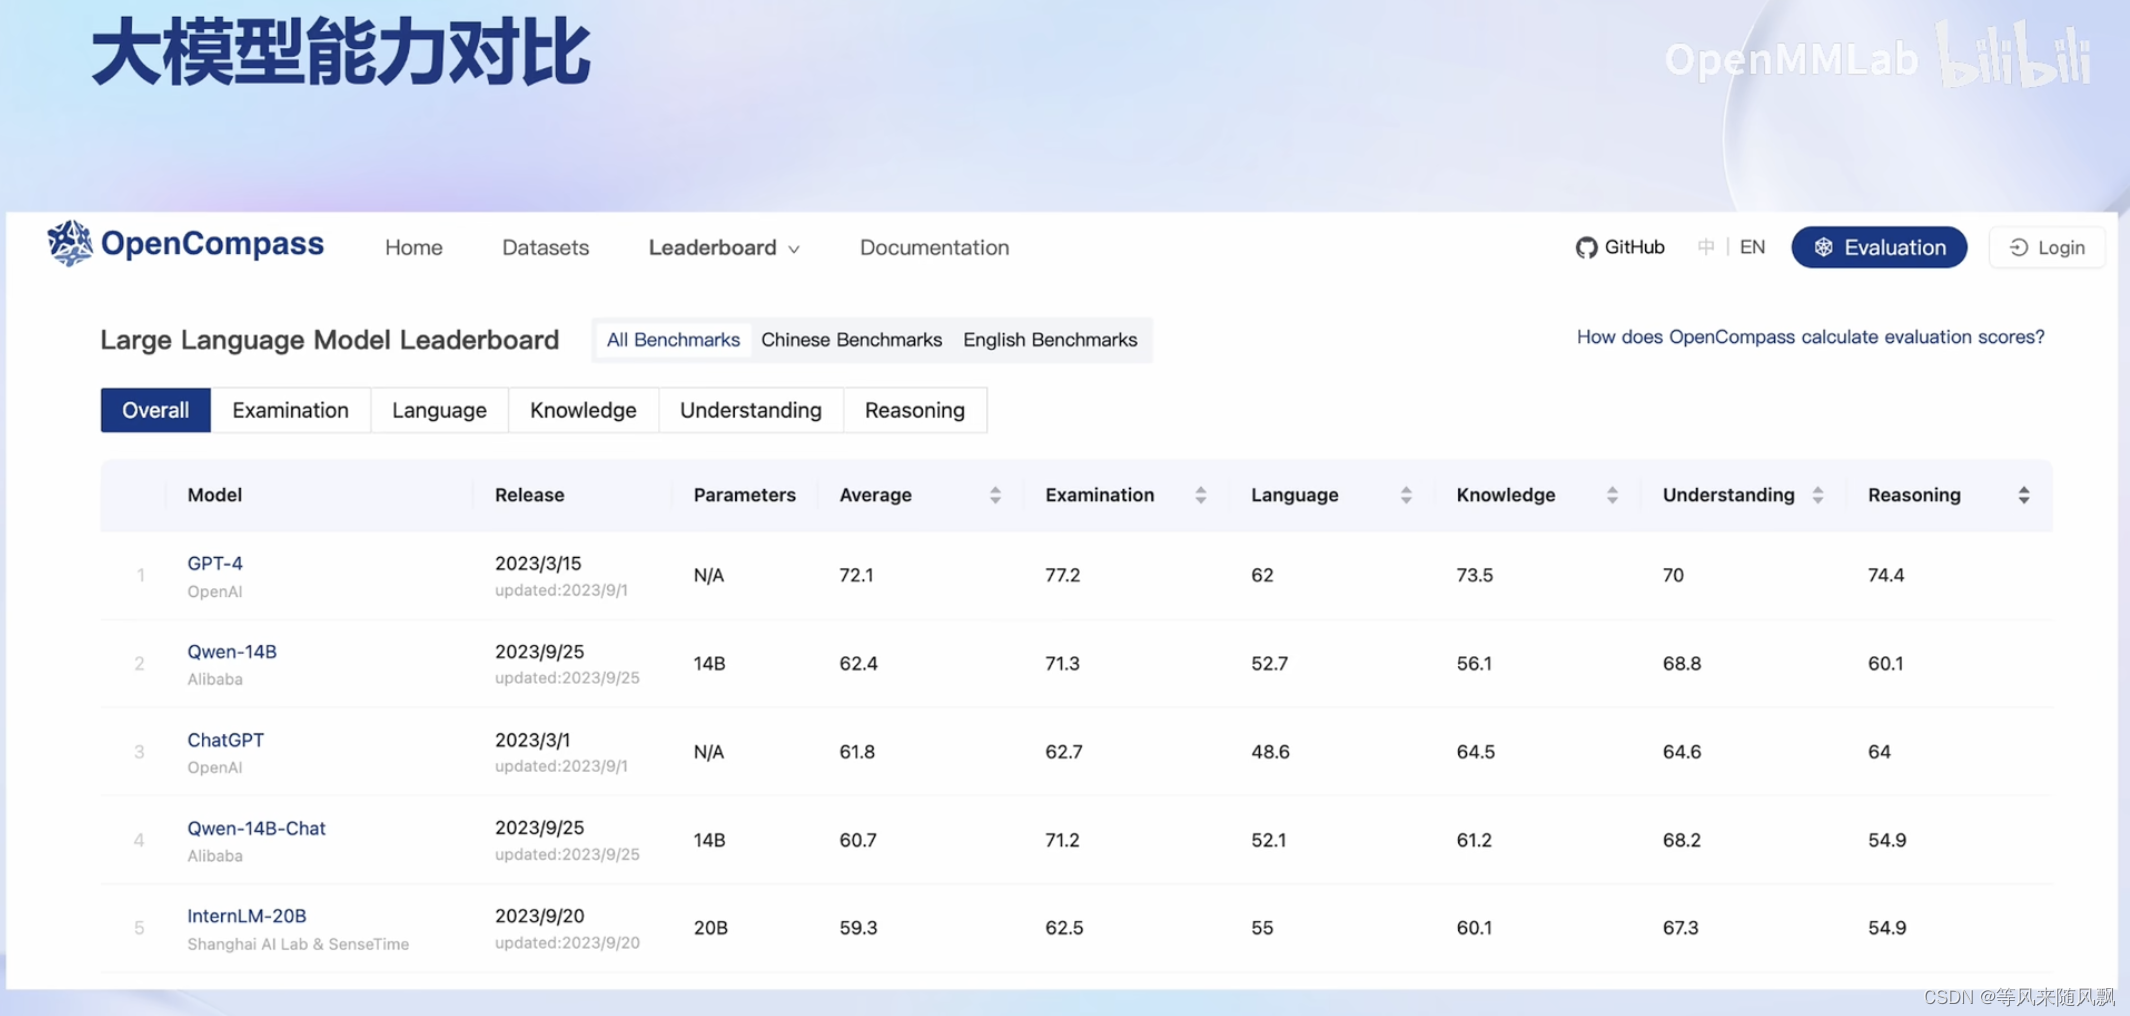This screenshot has height=1016, width=2130.
Task: Open the ChatGPT model link
Action: coord(226,740)
